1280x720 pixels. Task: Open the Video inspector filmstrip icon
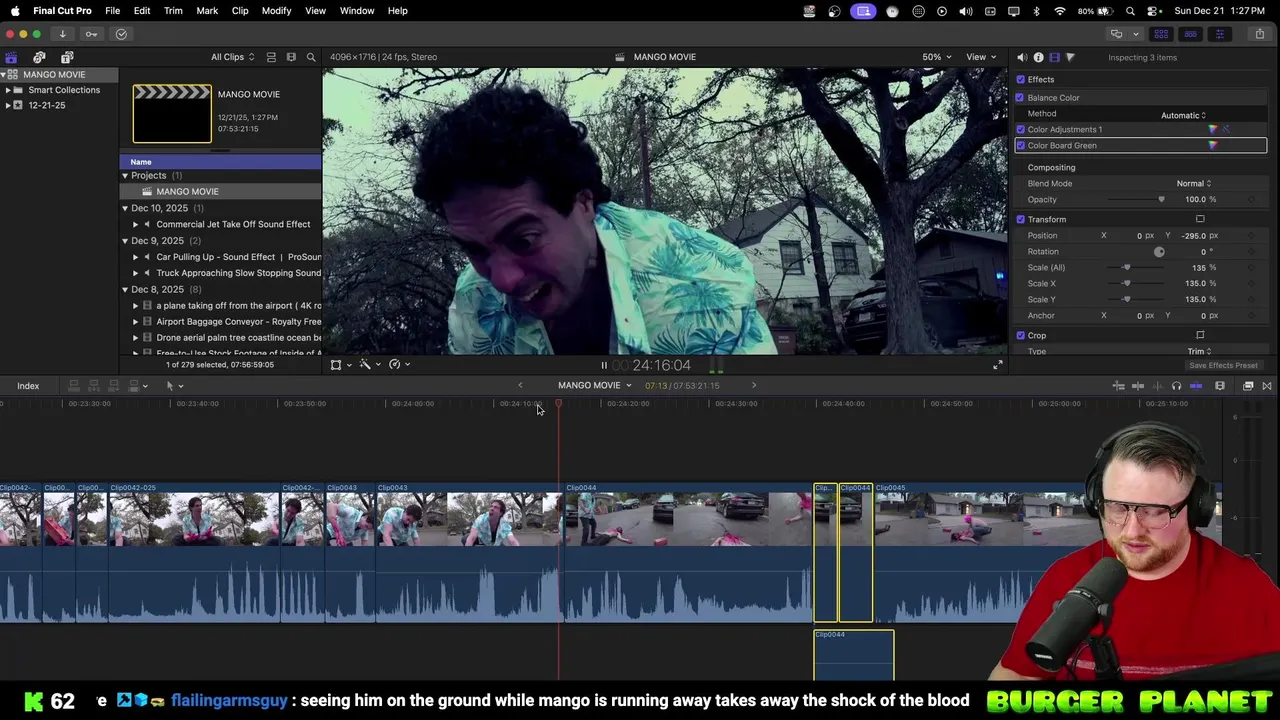pos(1054,57)
